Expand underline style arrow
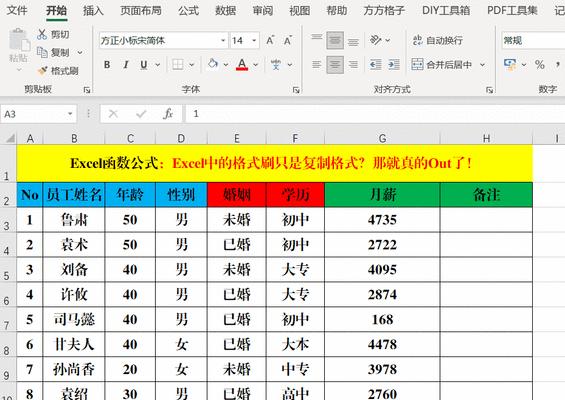 tap(157, 65)
